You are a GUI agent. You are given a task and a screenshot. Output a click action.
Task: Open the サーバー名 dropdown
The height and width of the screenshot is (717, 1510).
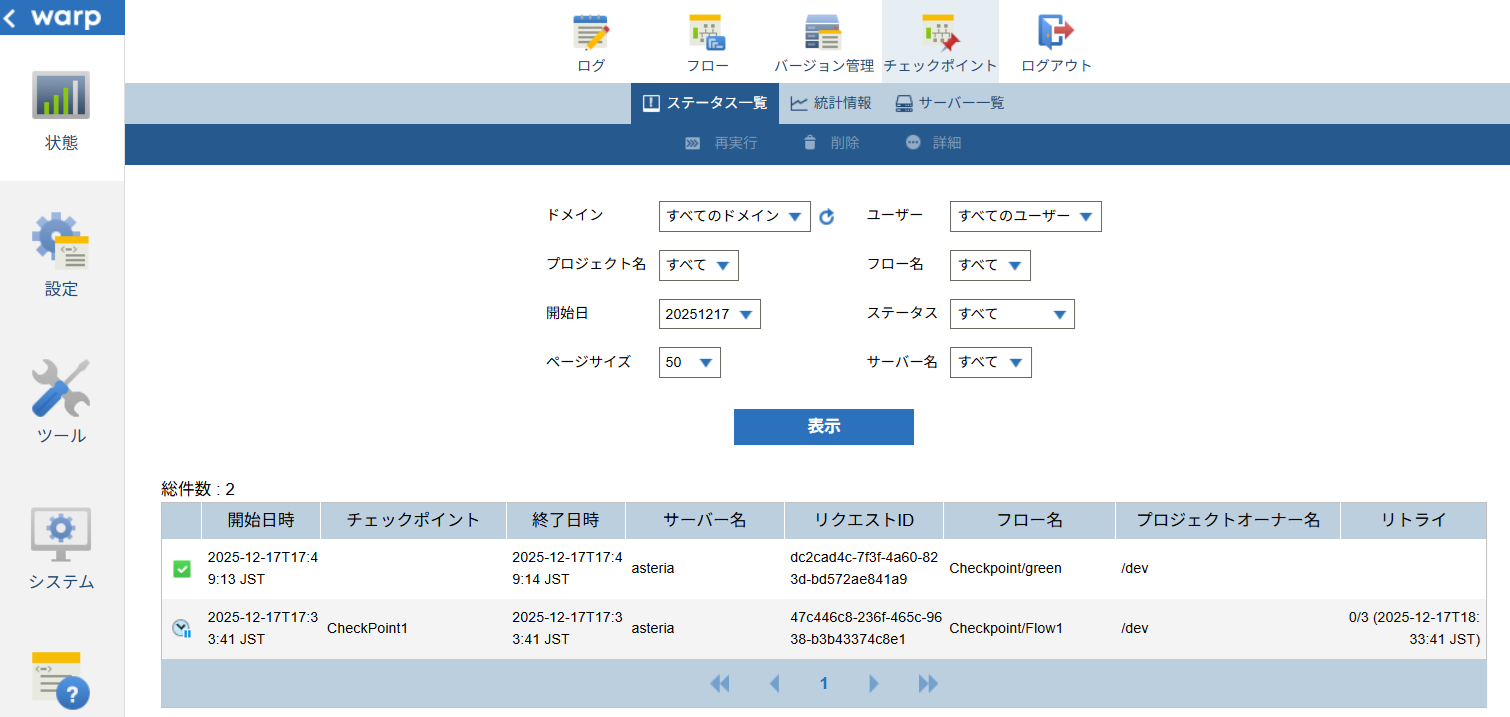pos(991,362)
